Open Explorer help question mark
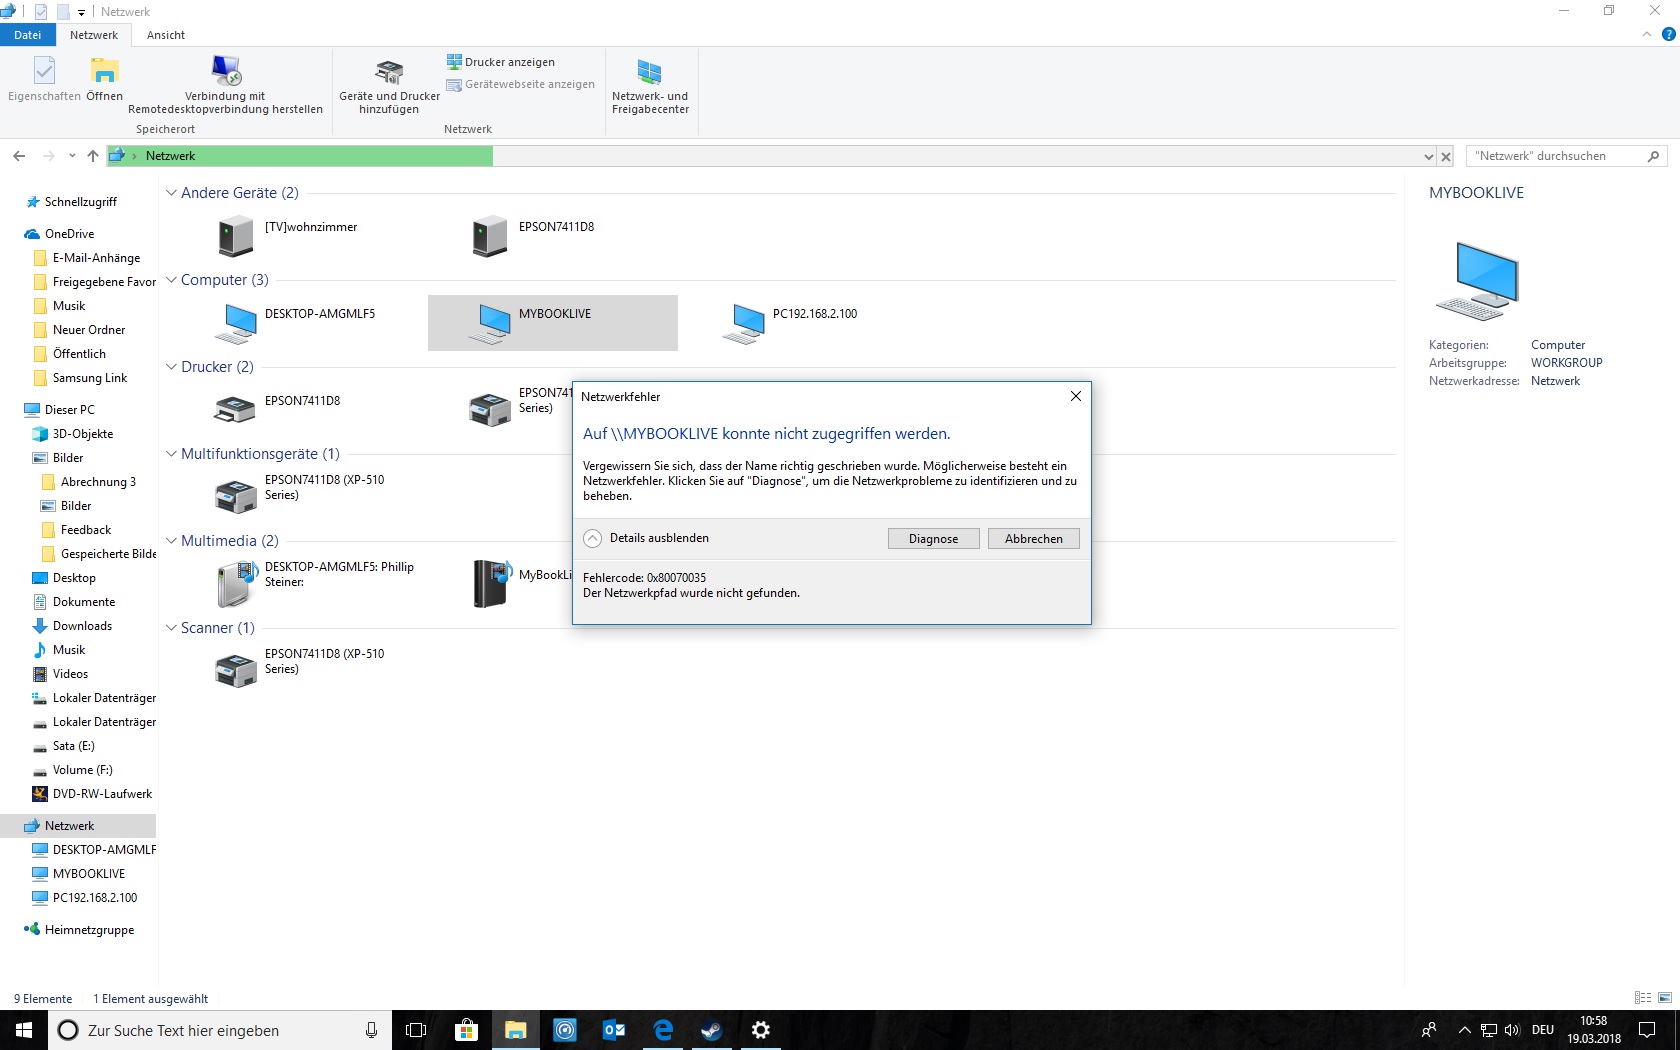1680x1050 pixels. click(x=1668, y=35)
